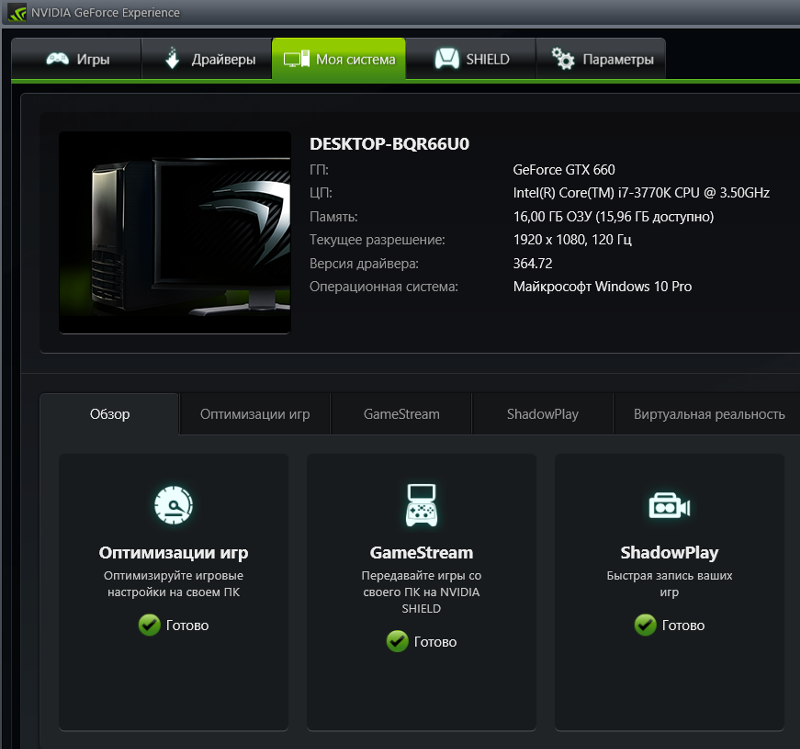Click the NVIDIA logo in the title bar
Viewport: 800px width, 749px height.
[17, 13]
